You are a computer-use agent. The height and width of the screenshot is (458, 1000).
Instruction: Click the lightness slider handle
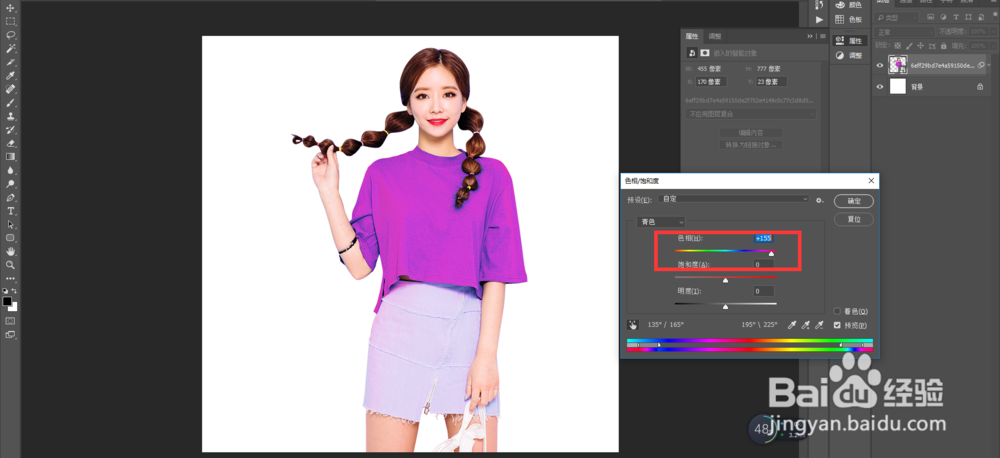(x=725, y=307)
